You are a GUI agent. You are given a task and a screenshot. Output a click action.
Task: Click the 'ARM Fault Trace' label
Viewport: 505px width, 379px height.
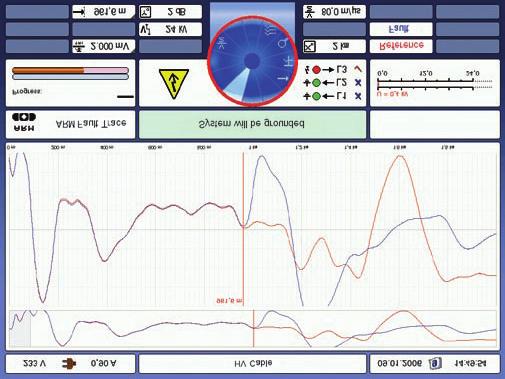click(x=91, y=124)
